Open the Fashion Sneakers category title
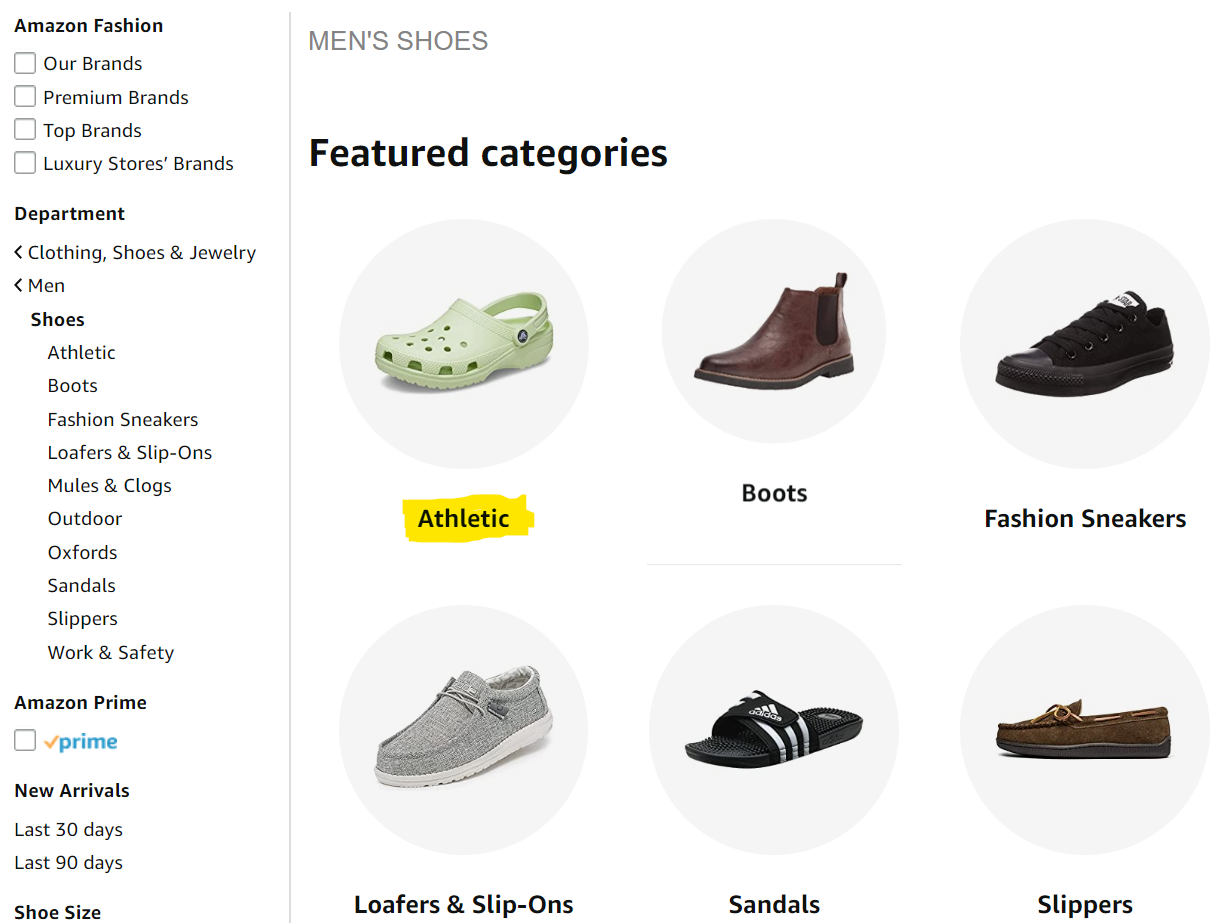Image resolution: width=1232 pixels, height=923 pixels. tap(1085, 519)
